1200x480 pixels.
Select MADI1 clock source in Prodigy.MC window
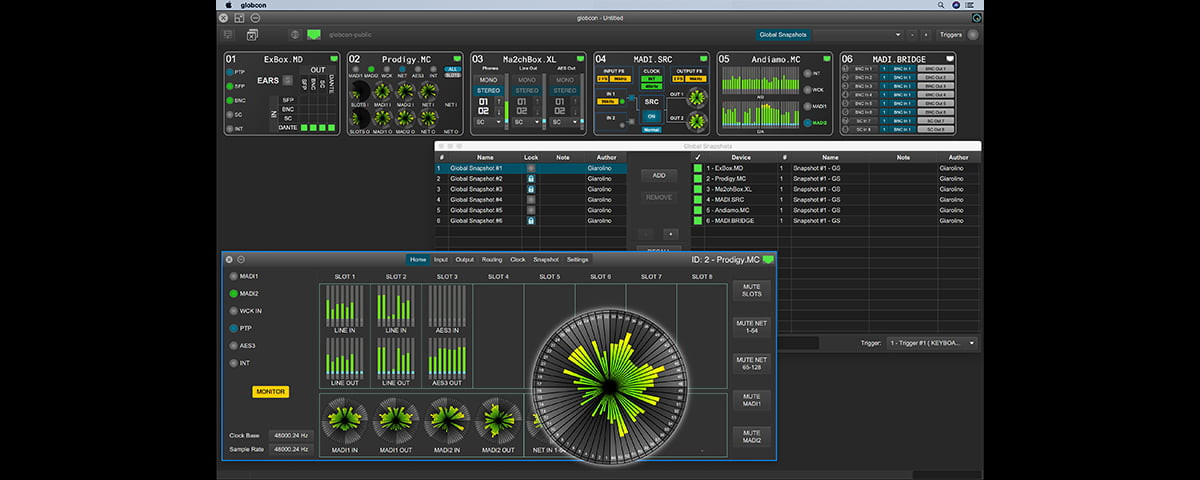pos(235,276)
